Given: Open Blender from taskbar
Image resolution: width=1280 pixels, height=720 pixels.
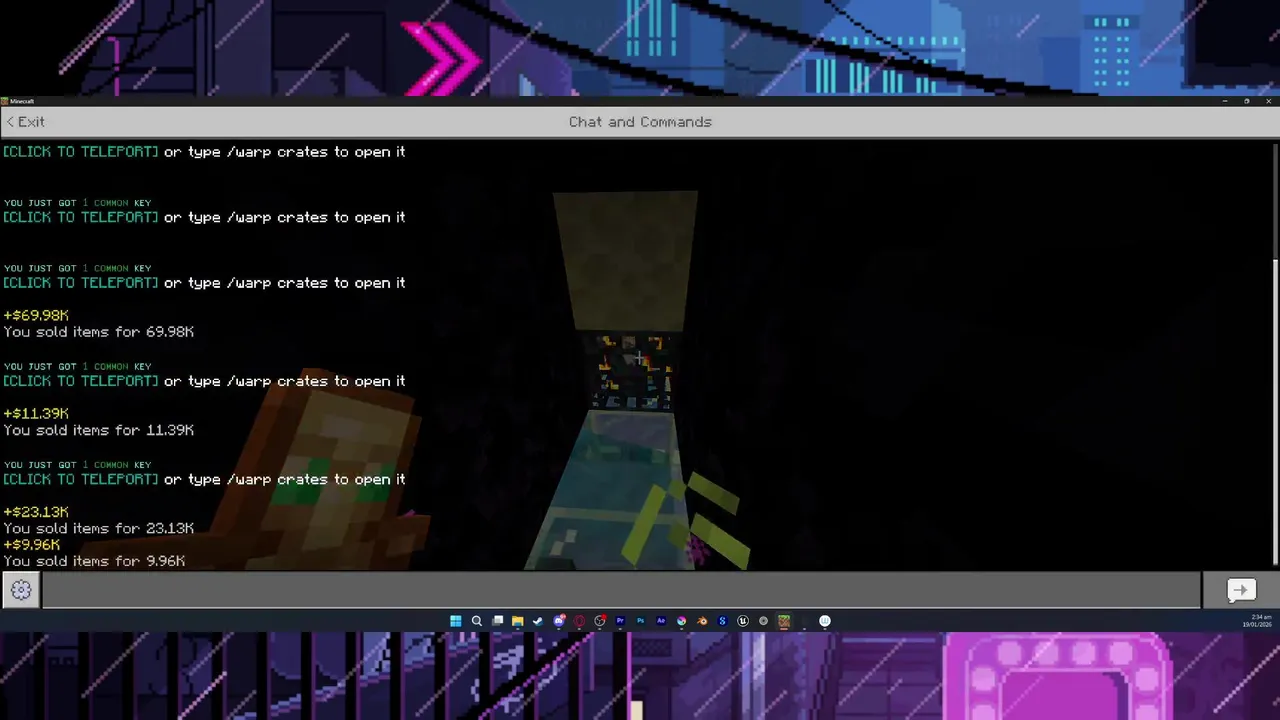Looking at the screenshot, I should (702, 621).
